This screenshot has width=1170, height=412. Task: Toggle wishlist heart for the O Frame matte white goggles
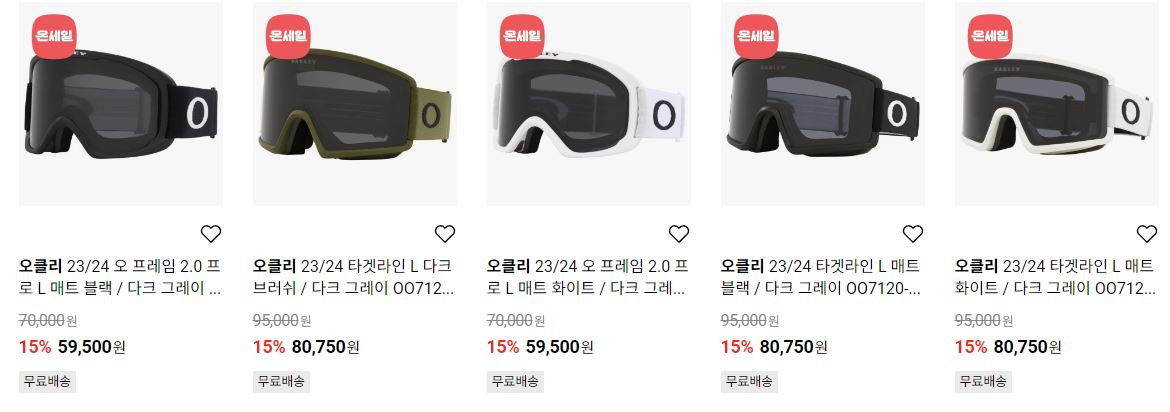(679, 234)
